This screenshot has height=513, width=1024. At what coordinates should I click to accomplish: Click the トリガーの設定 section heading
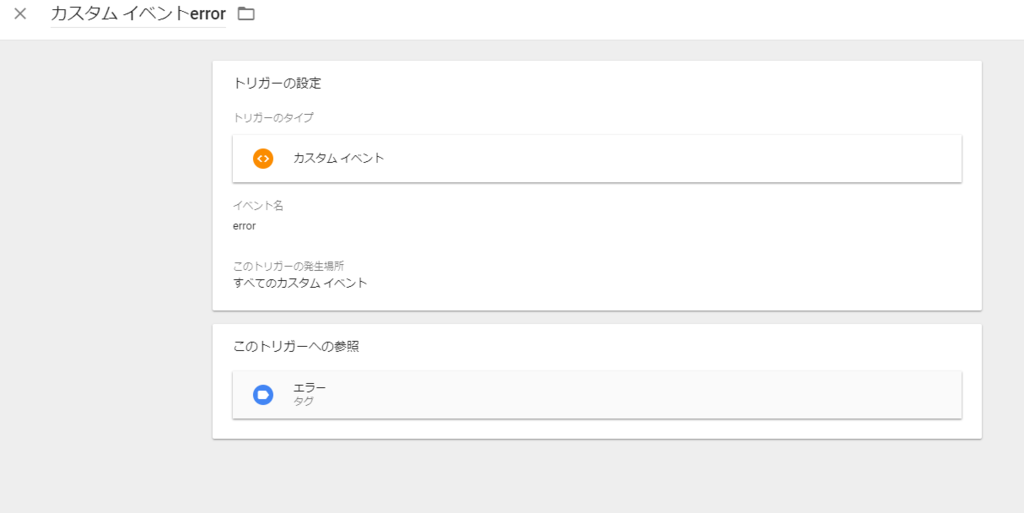coord(277,83)
